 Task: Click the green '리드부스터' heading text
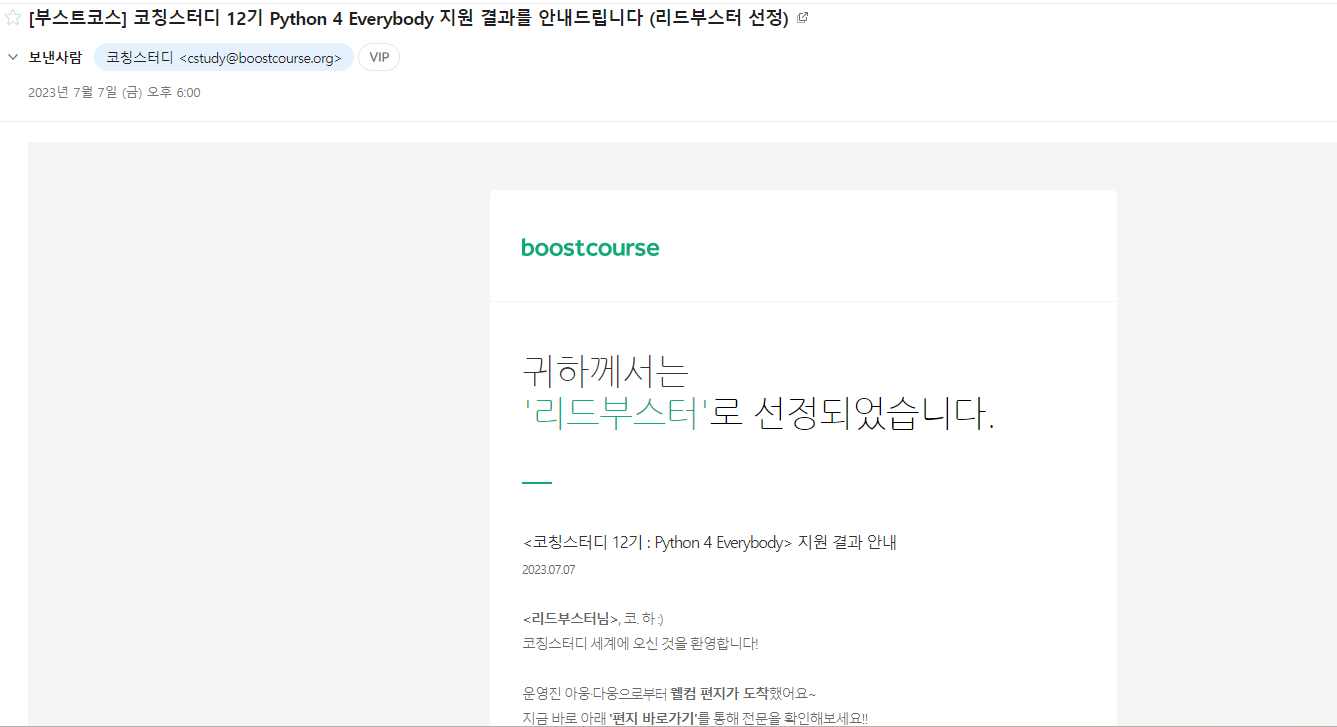[x=616, y=414]
